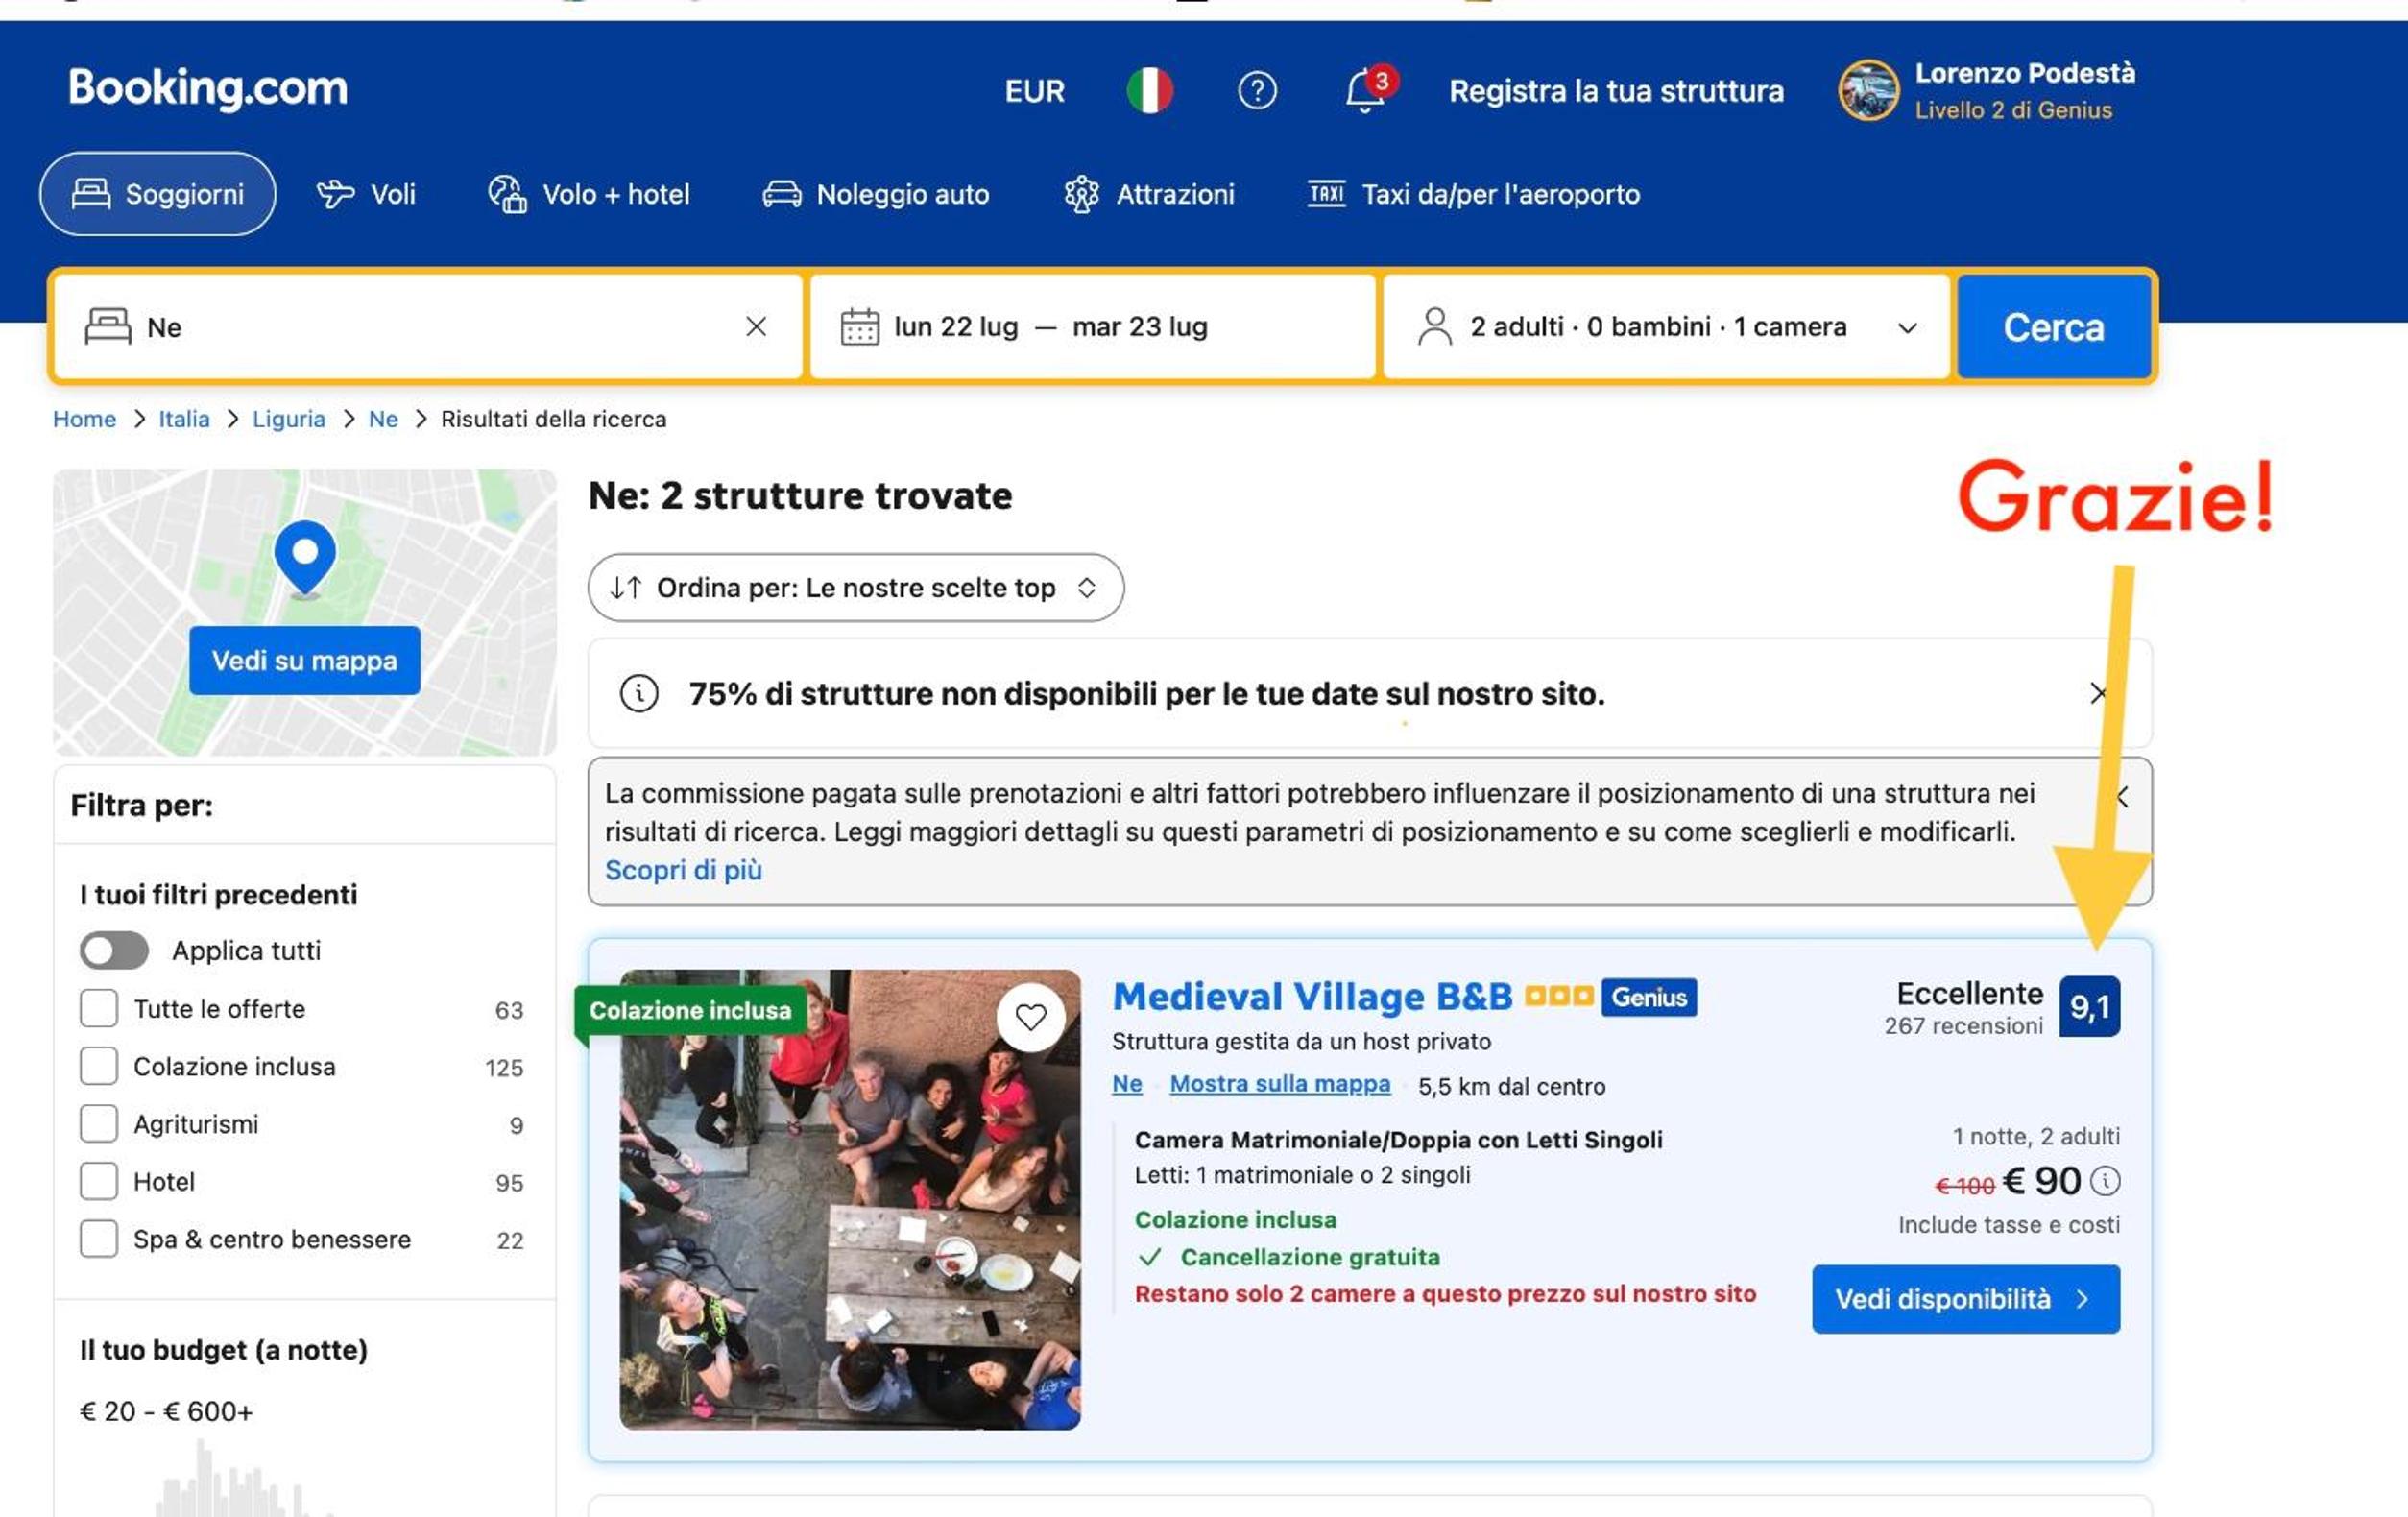Switch to the Volo + hotel tab

589,194
